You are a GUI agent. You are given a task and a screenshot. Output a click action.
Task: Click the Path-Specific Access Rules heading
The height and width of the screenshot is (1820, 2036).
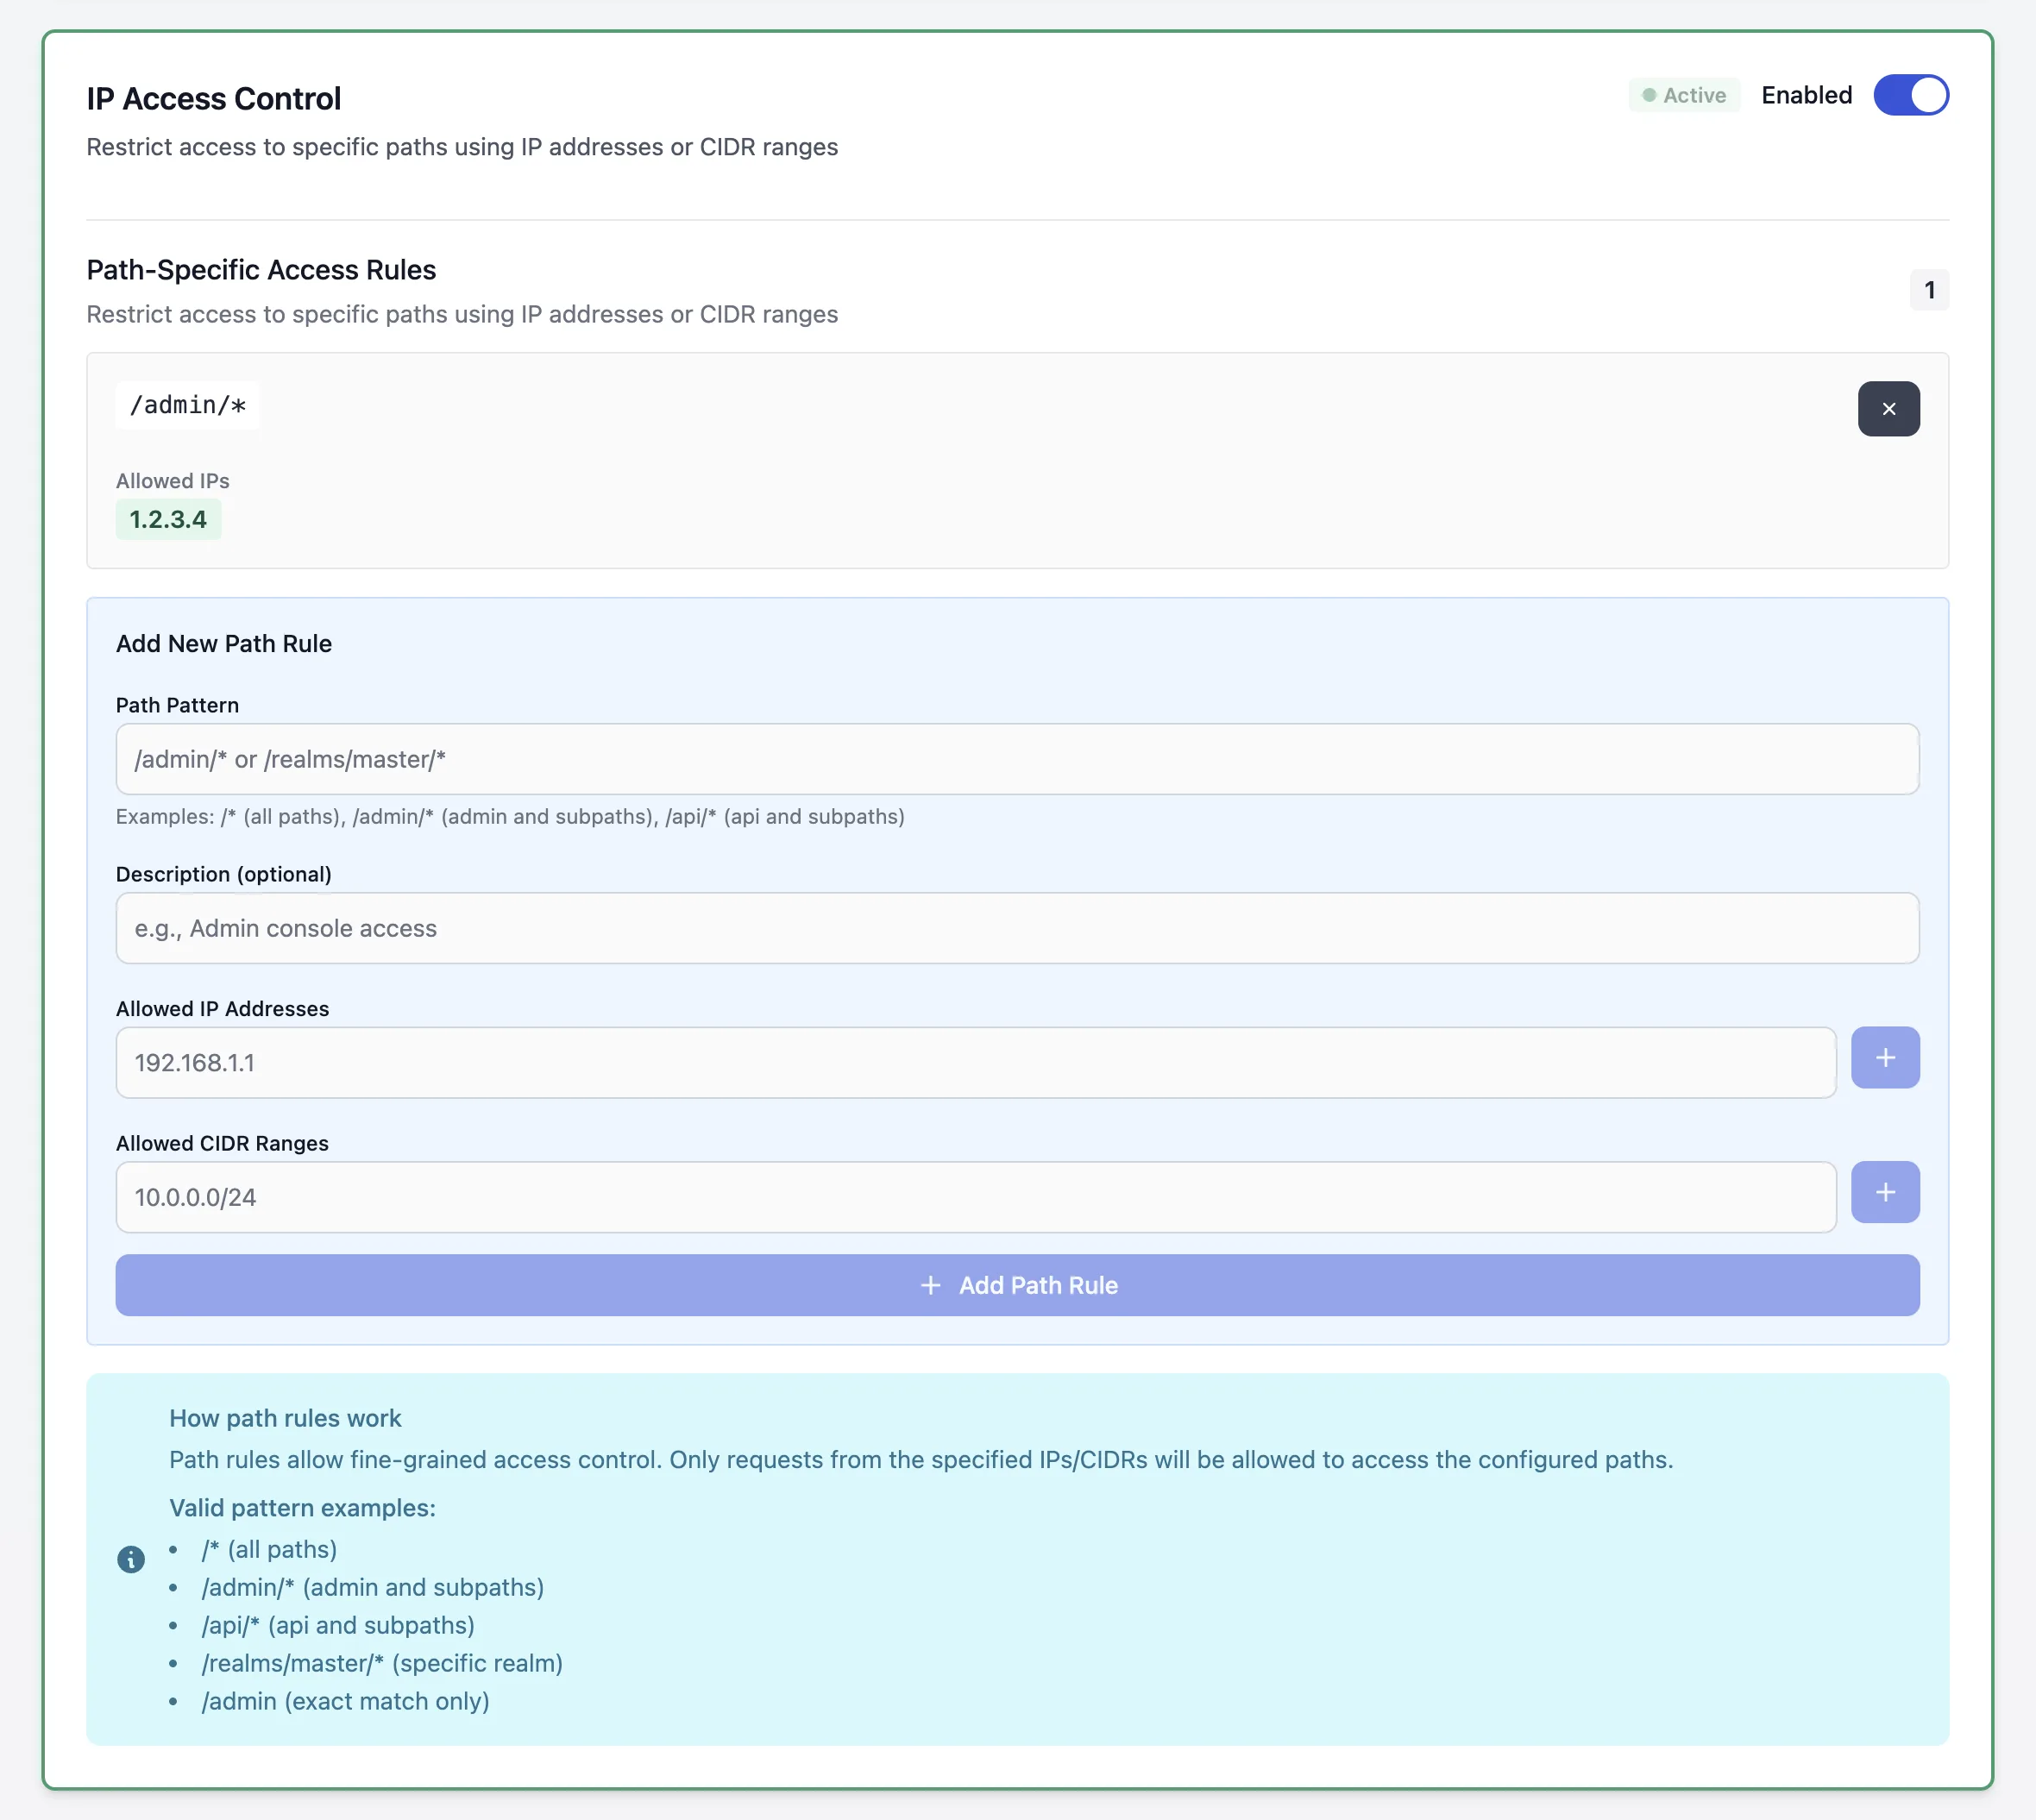point(261,270)
